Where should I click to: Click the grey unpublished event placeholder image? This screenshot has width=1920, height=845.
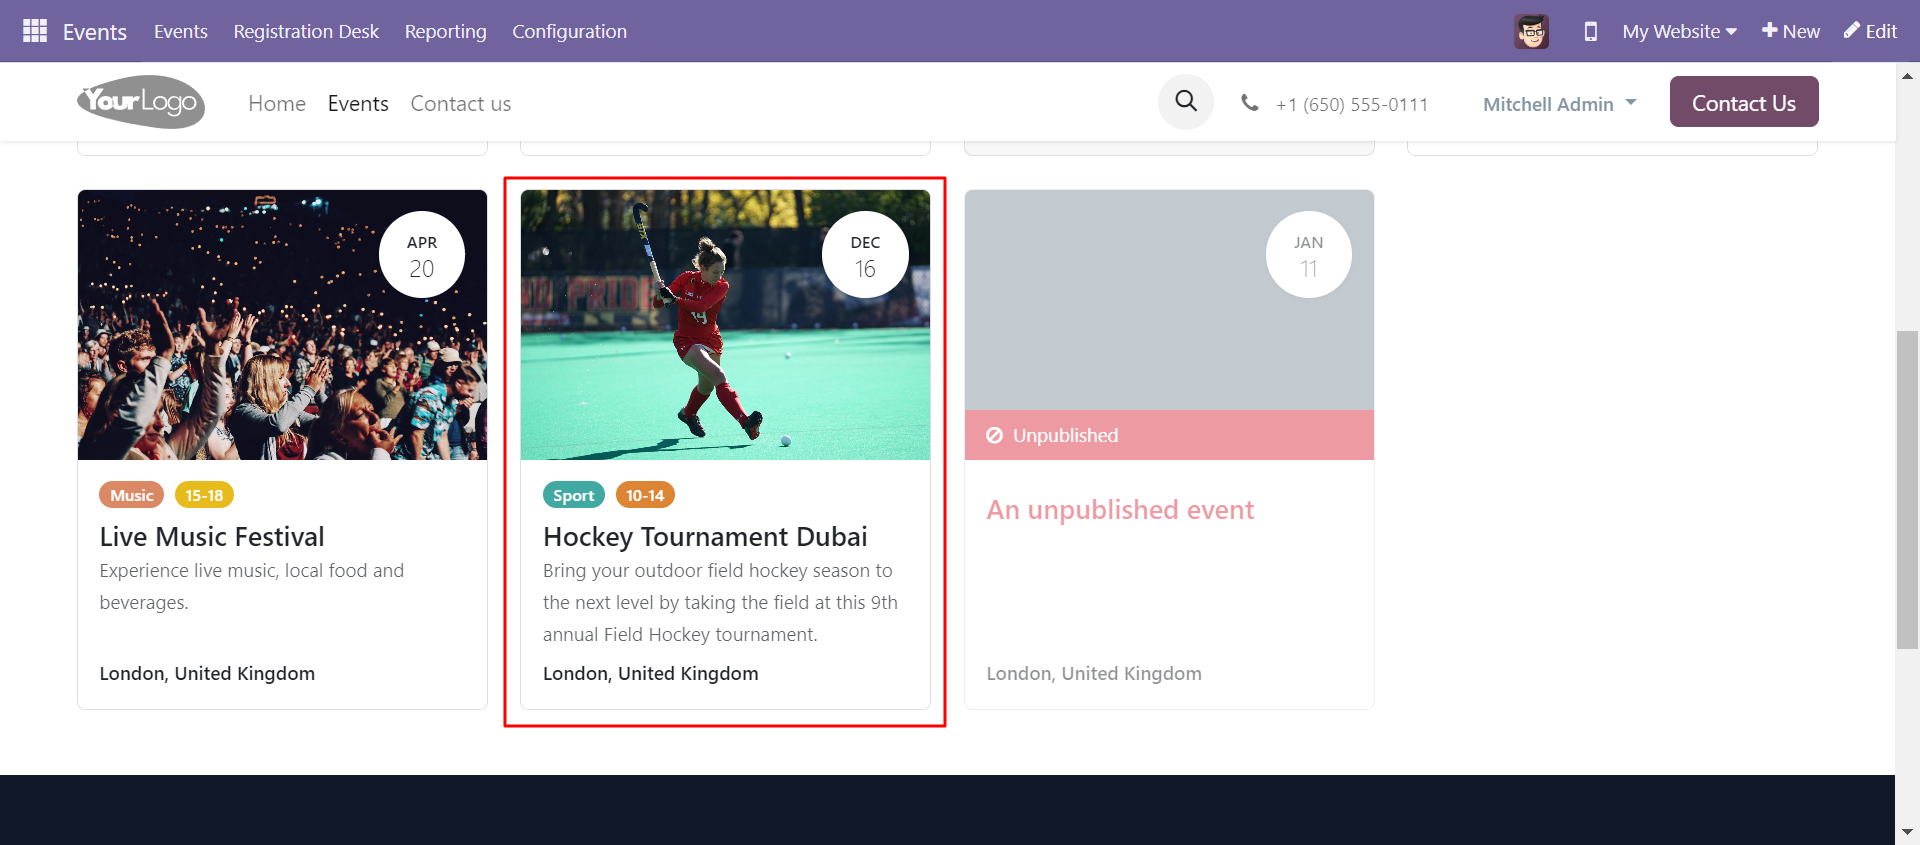(1169, 300)
